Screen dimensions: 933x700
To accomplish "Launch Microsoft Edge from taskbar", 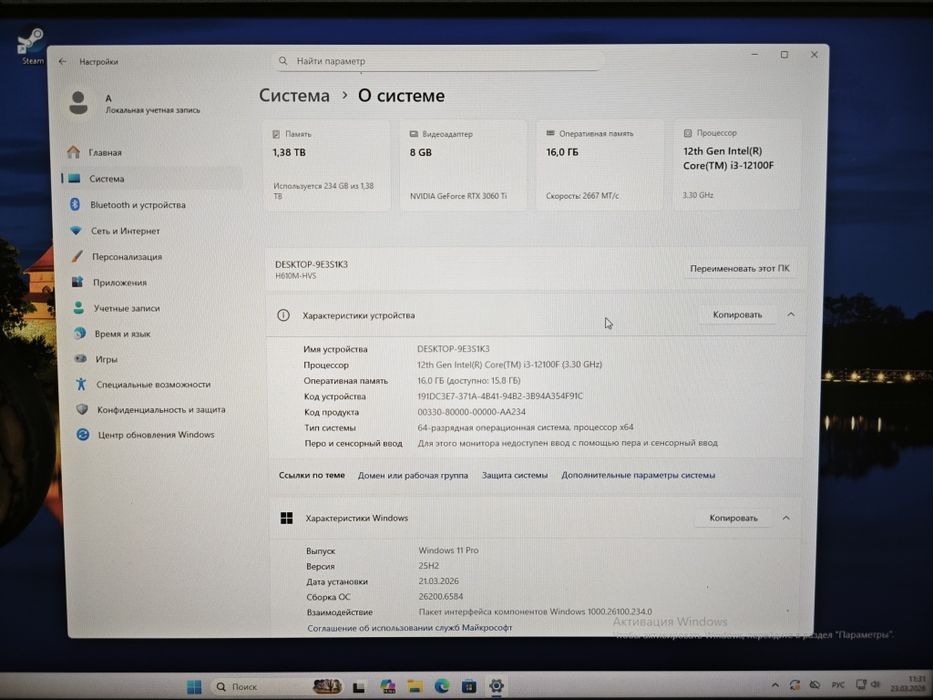I will tap(442, 686).
